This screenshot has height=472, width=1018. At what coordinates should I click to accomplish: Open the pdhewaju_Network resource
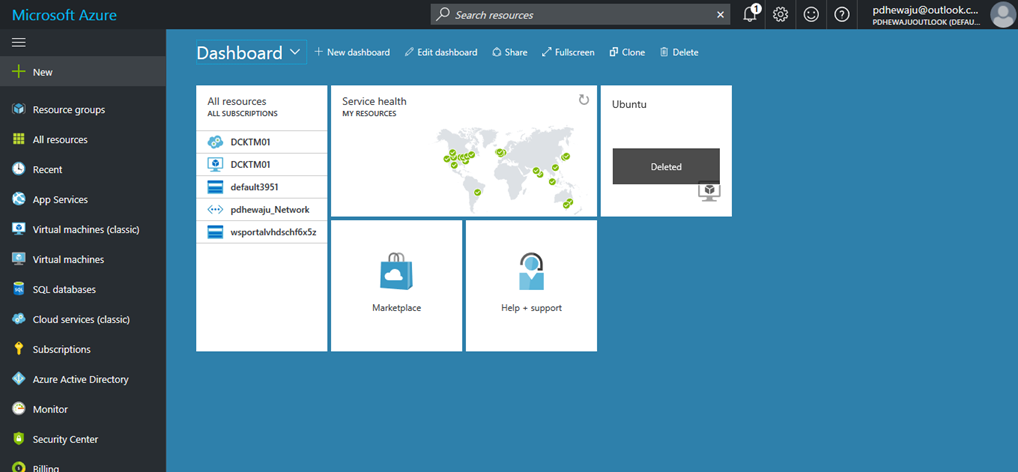[262, 210]
